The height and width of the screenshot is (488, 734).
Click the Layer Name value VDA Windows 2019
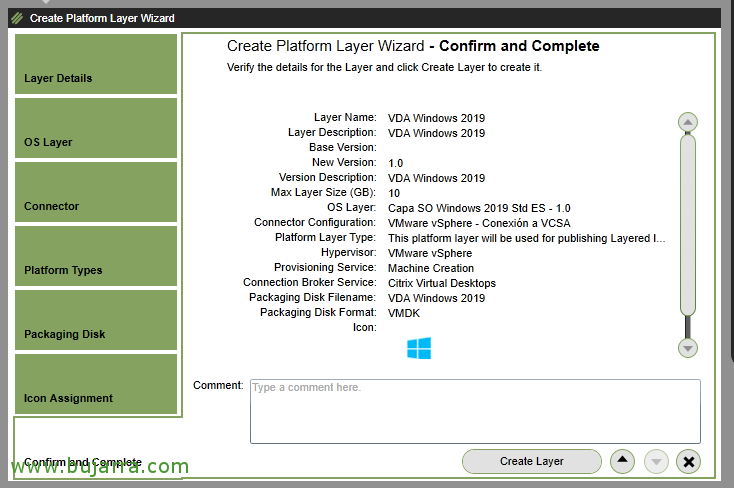tap(436, 118)
